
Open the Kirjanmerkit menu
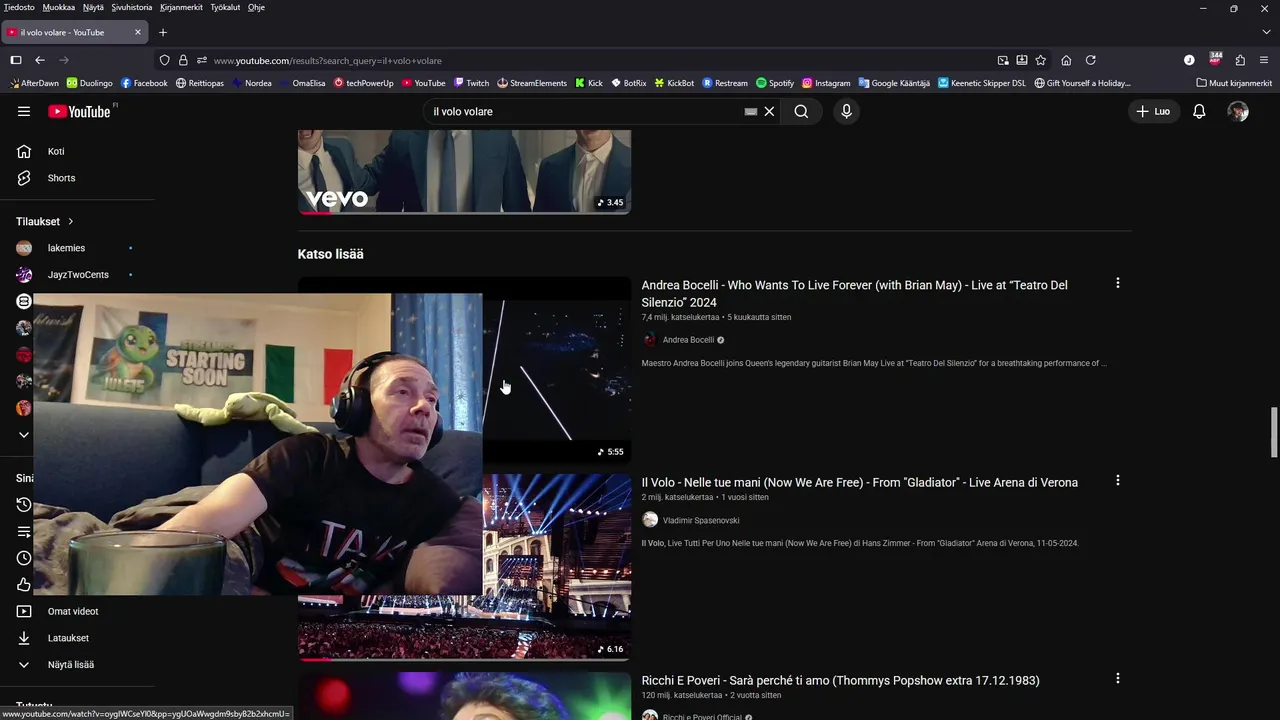tap(181, 7)
